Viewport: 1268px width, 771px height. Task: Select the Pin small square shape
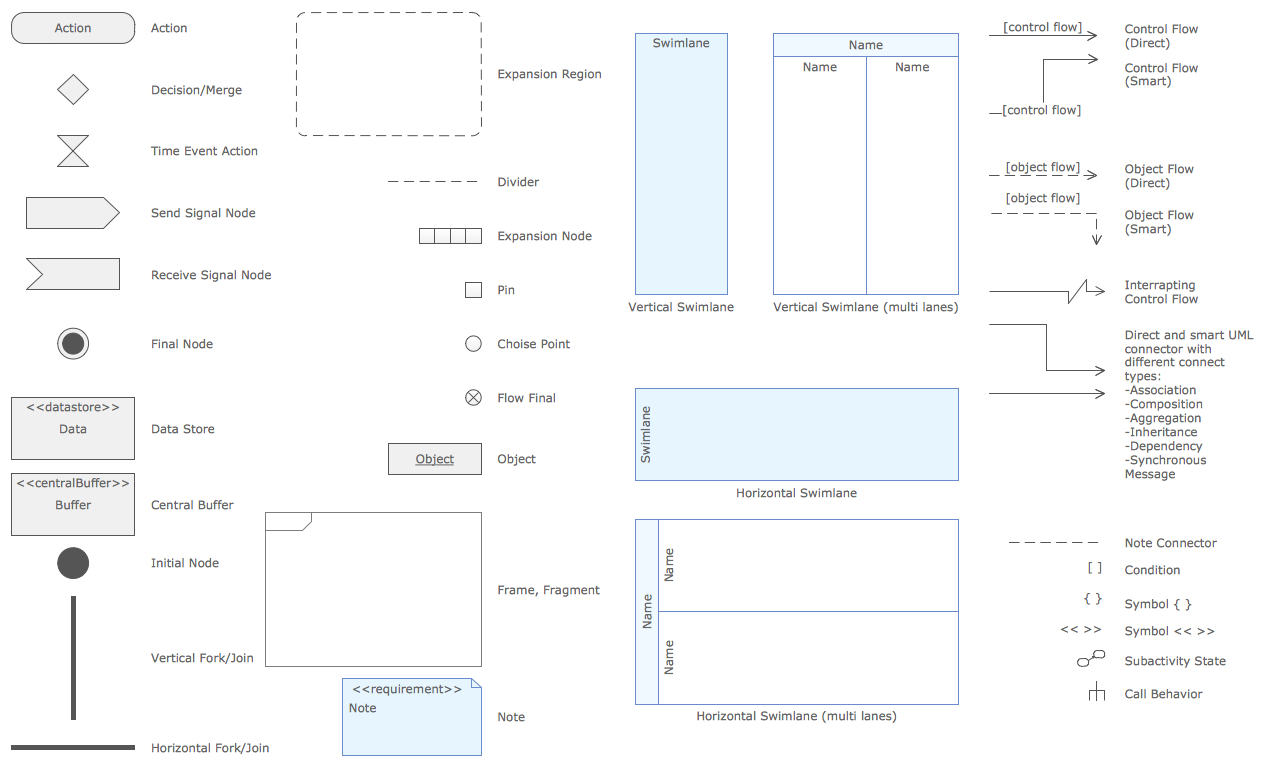474,290
